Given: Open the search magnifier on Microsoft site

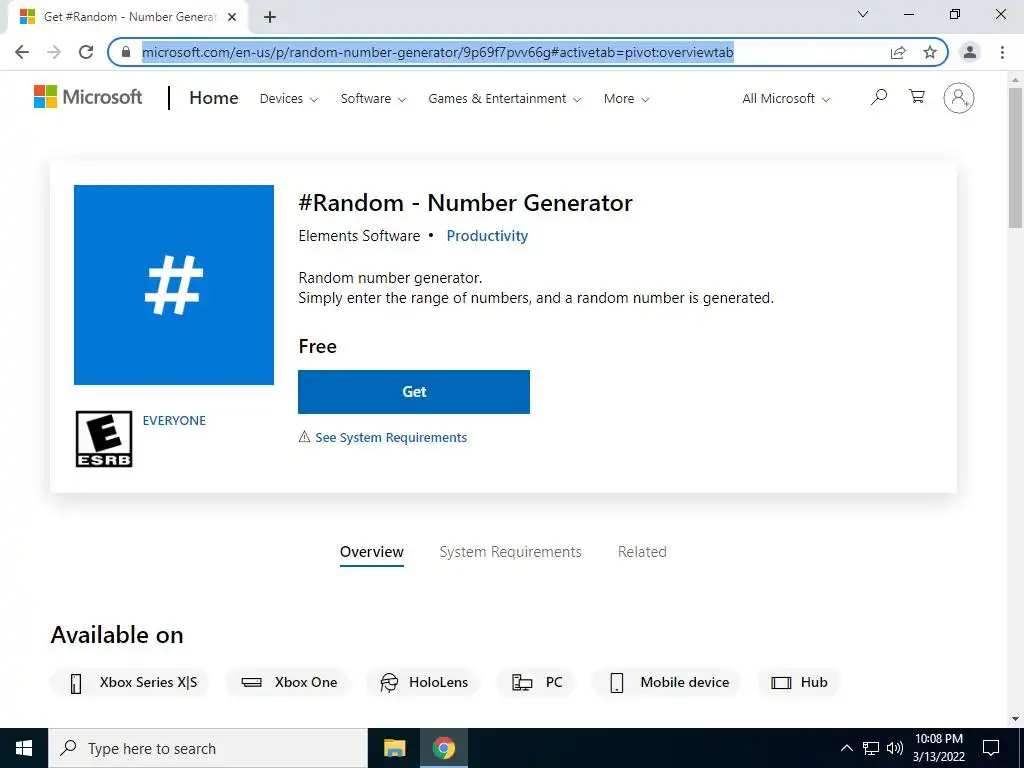Looking at the screenshot, I should click(879, 97).
